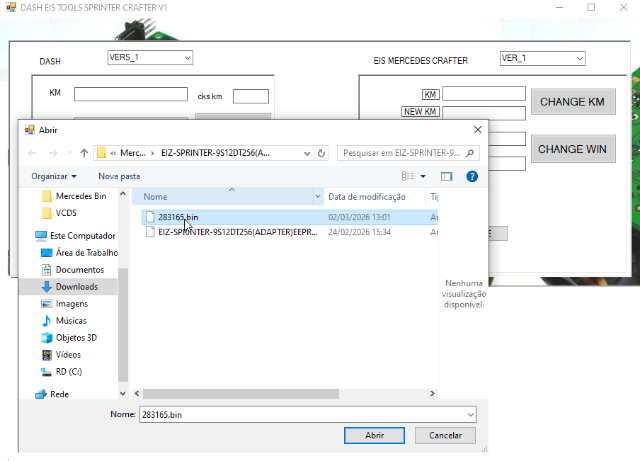Open the help question mark icon

click(472, 176)
